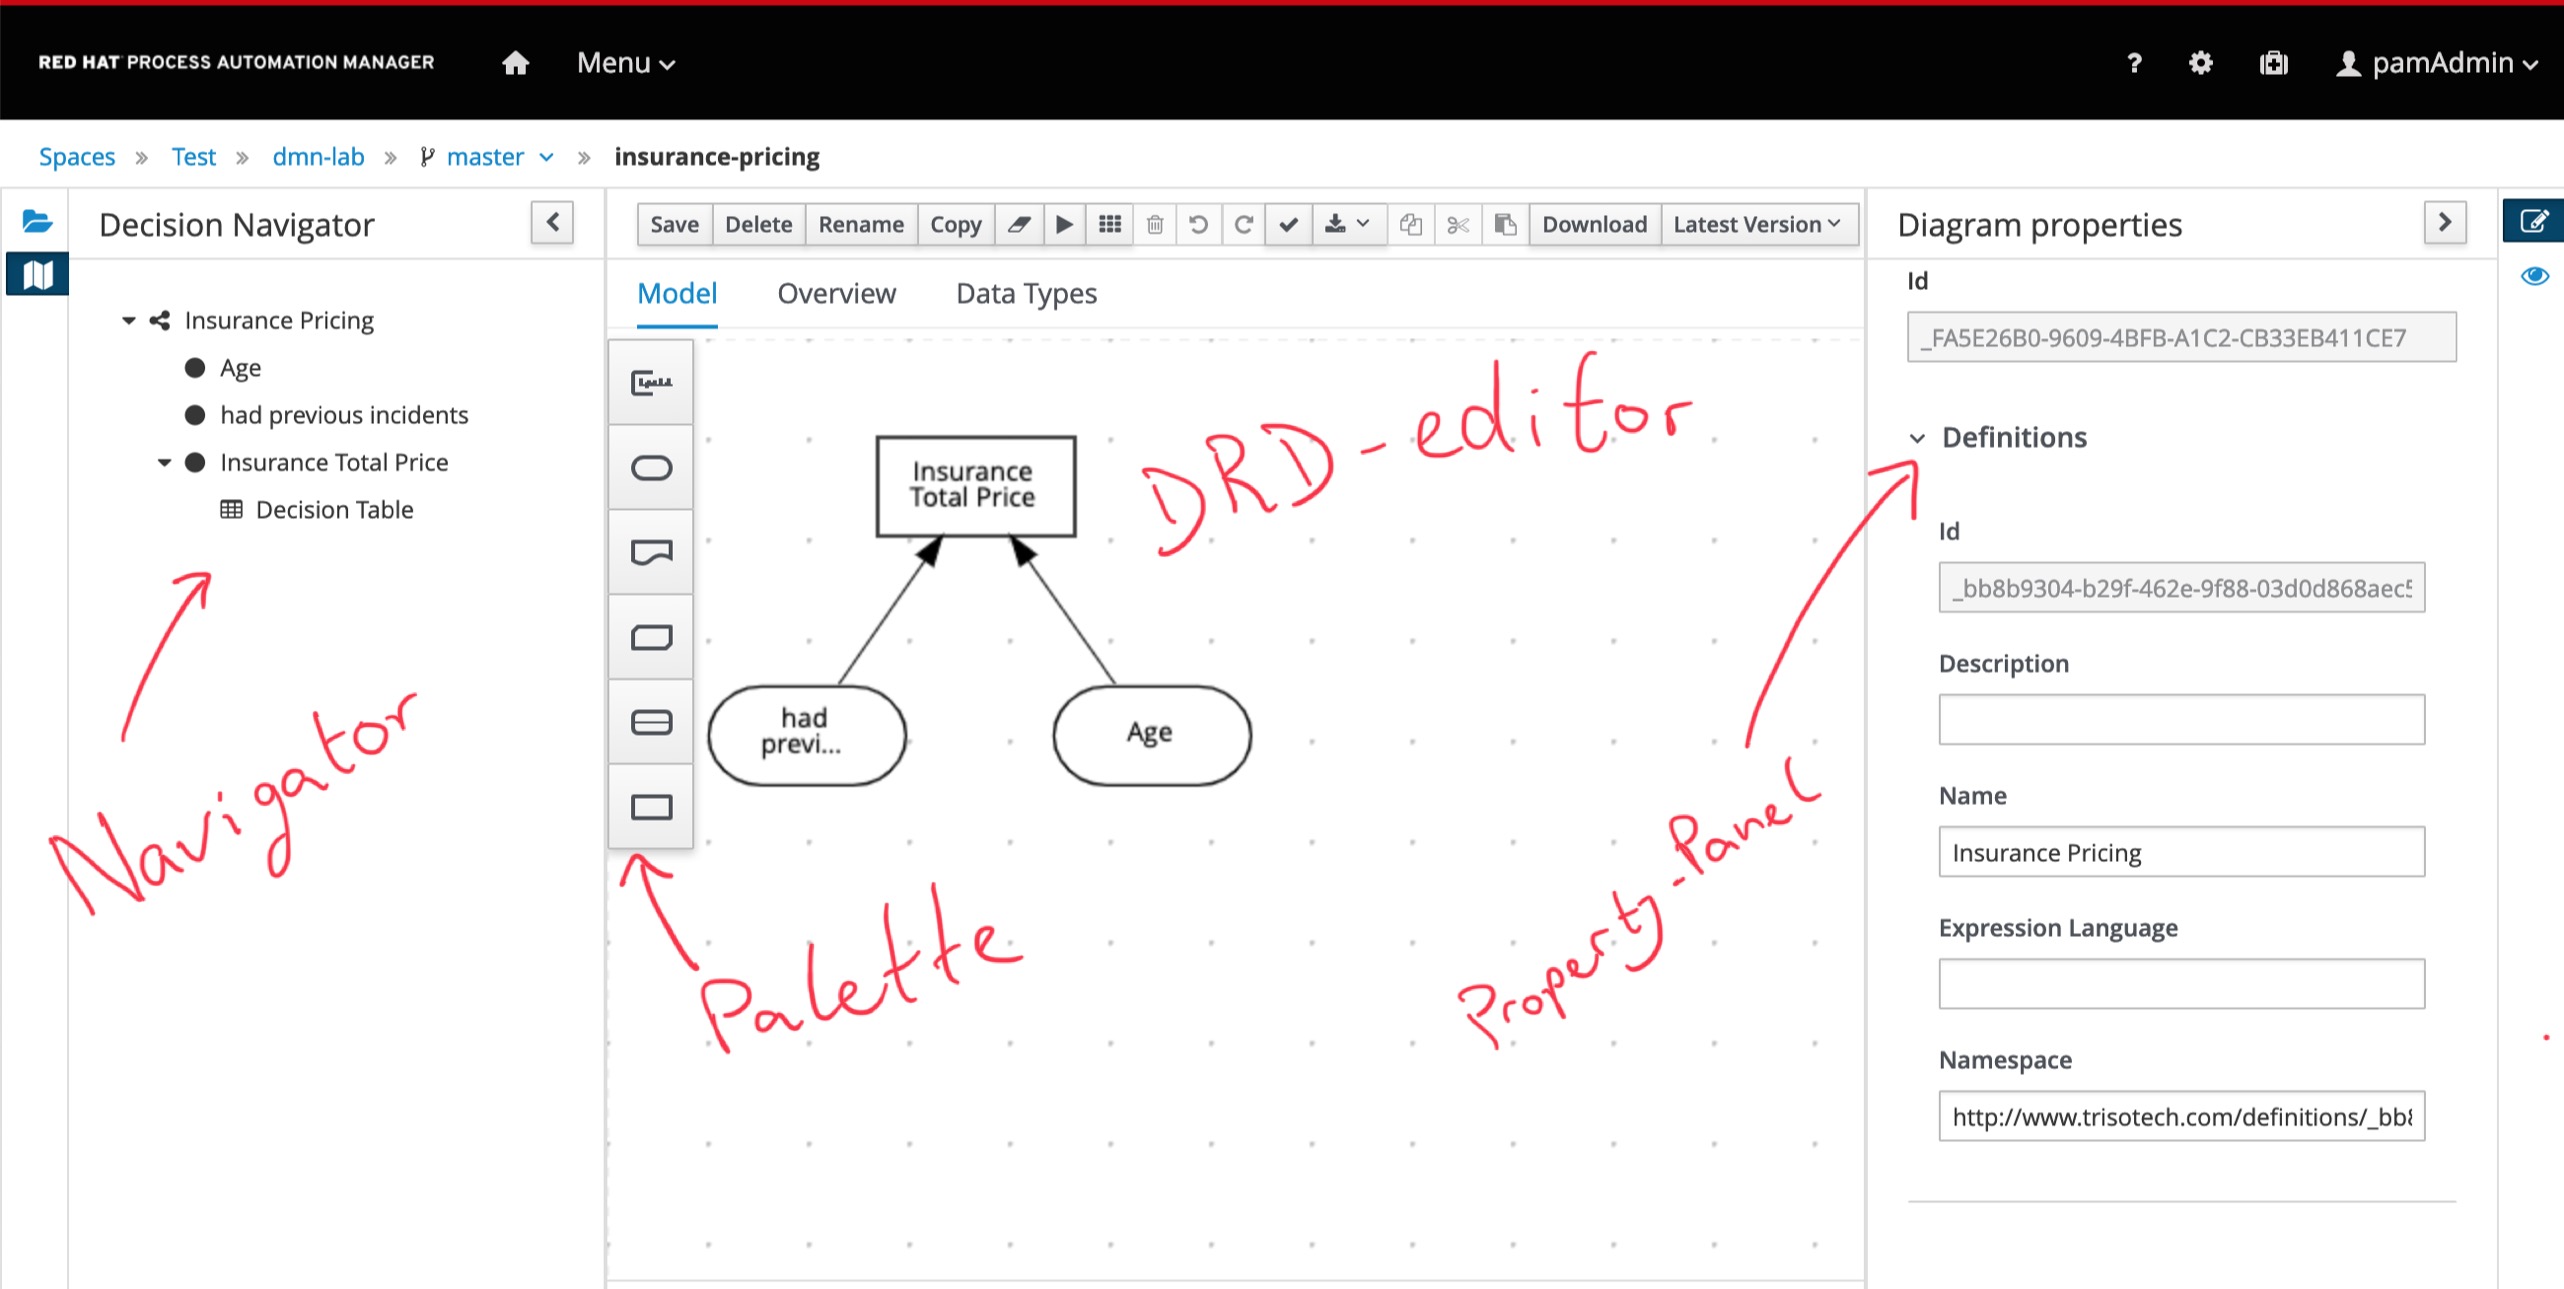Open the briefcase admin tools icon

[x=2273, y=63]
